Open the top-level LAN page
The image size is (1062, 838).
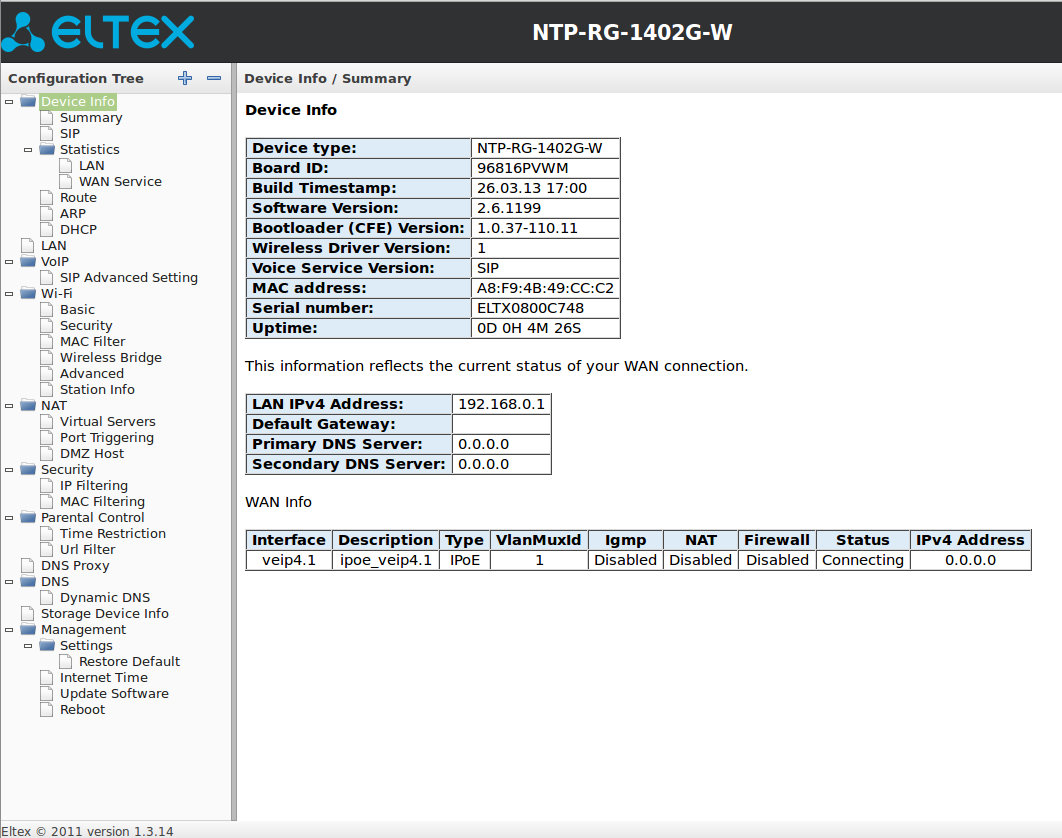tap(54, 246)
